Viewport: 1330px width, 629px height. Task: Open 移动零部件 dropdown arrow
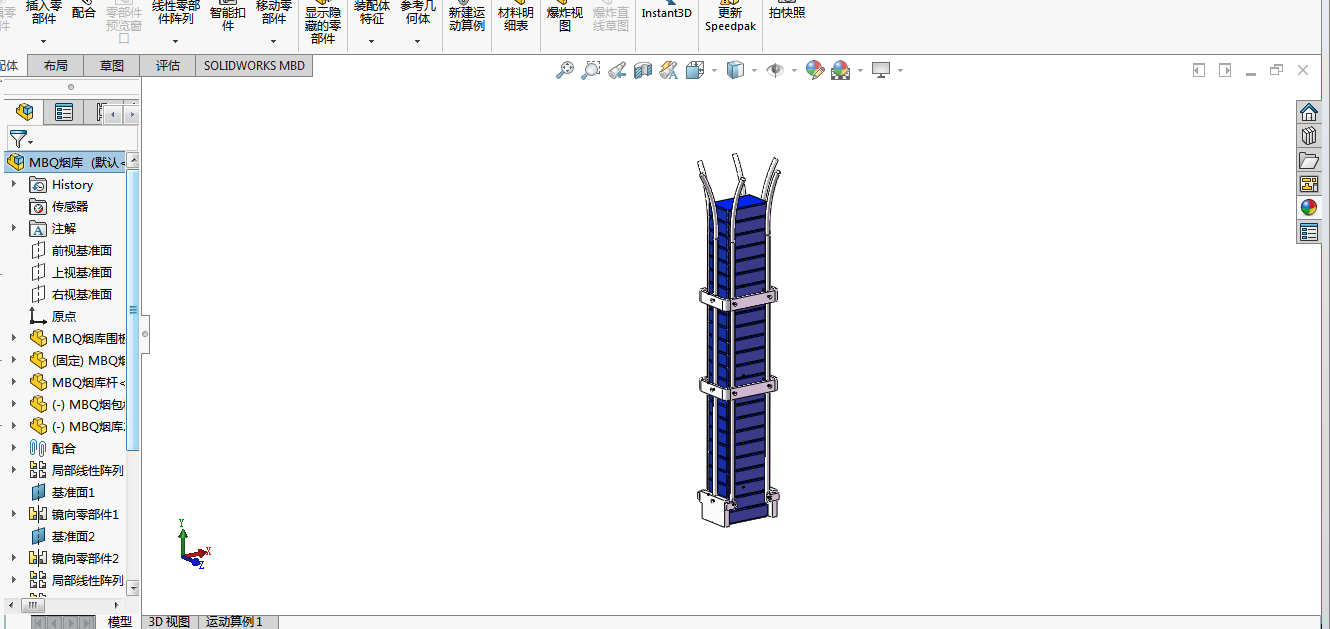pyautogui.click(x=274, y=42)
